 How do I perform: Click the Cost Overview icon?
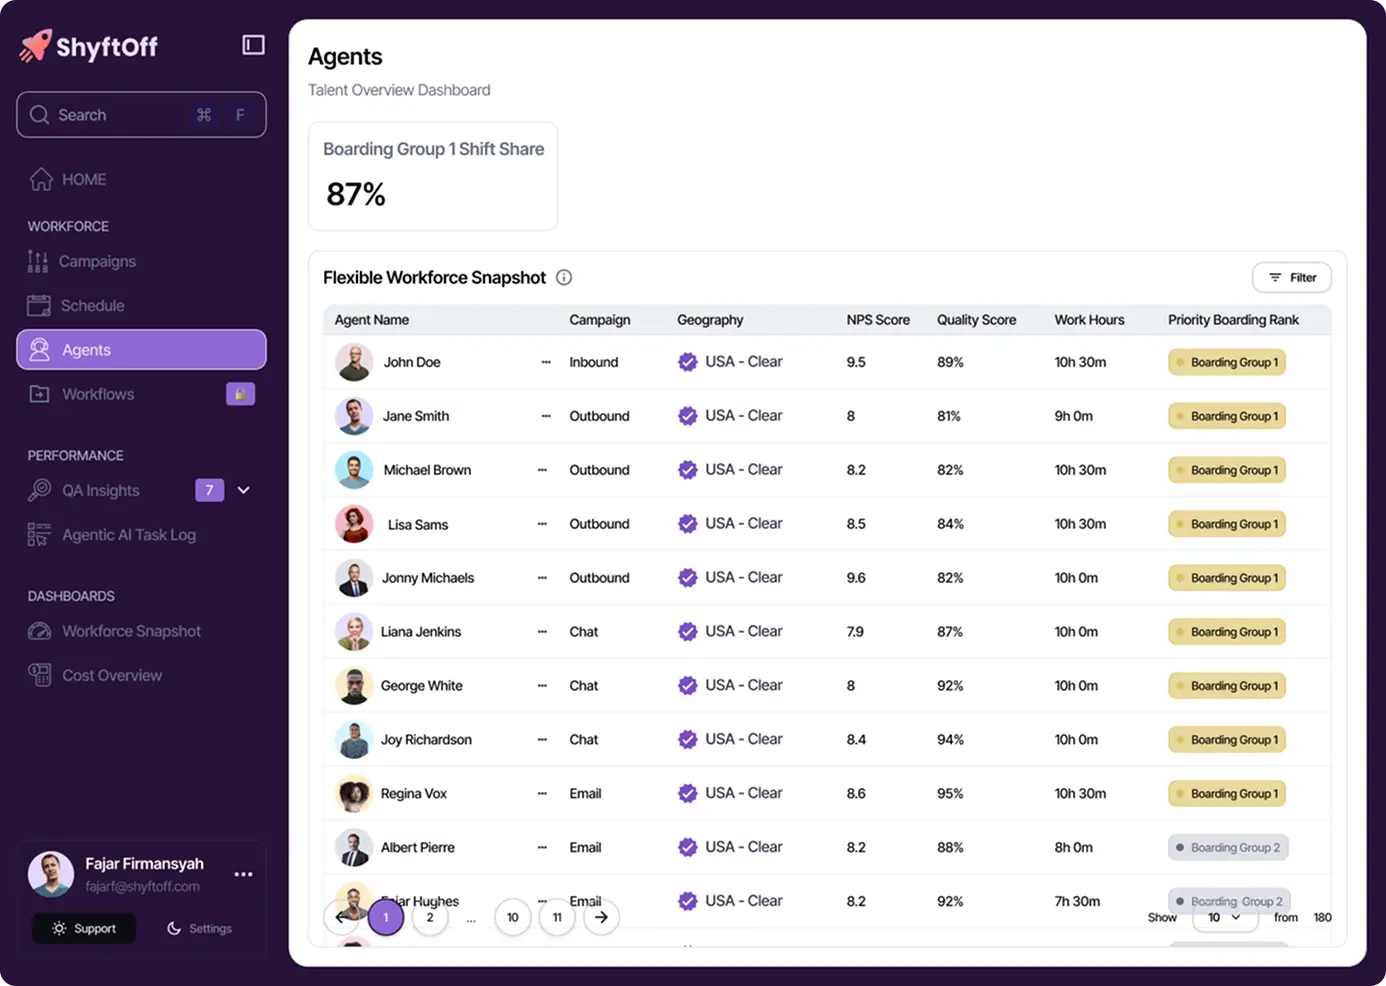(x=39, y=675)
